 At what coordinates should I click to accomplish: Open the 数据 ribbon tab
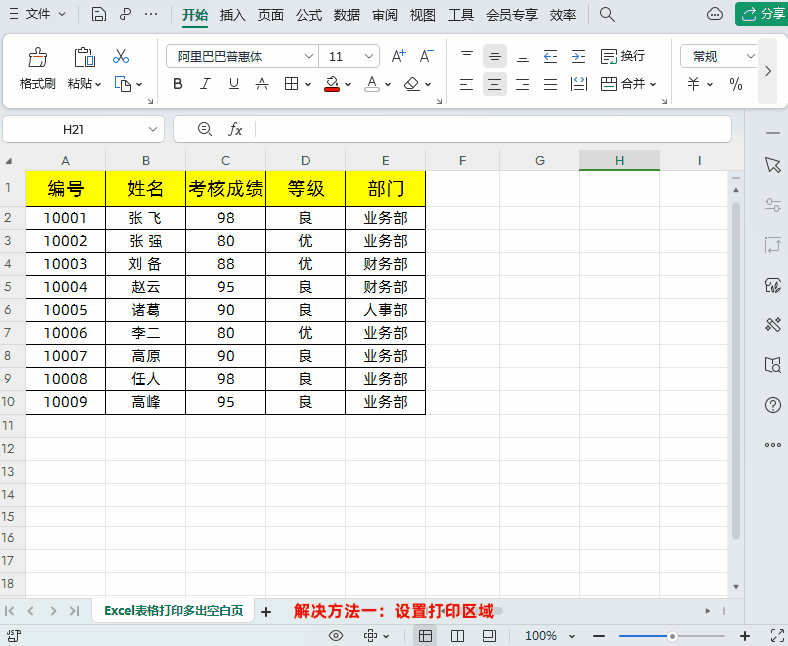click(347, 15)
